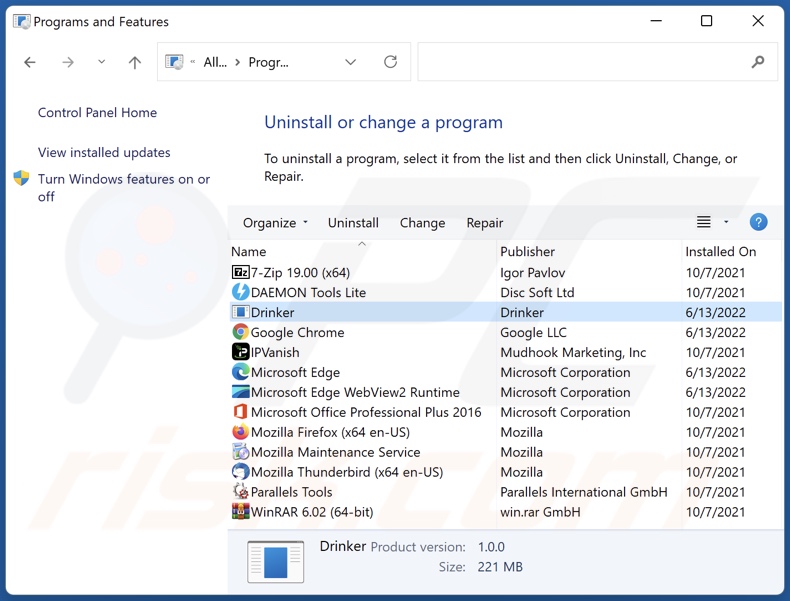Select the 7-Zip 19.00 icon
Image resolution: width=790 pixels, height=601 pixels.
240,272
